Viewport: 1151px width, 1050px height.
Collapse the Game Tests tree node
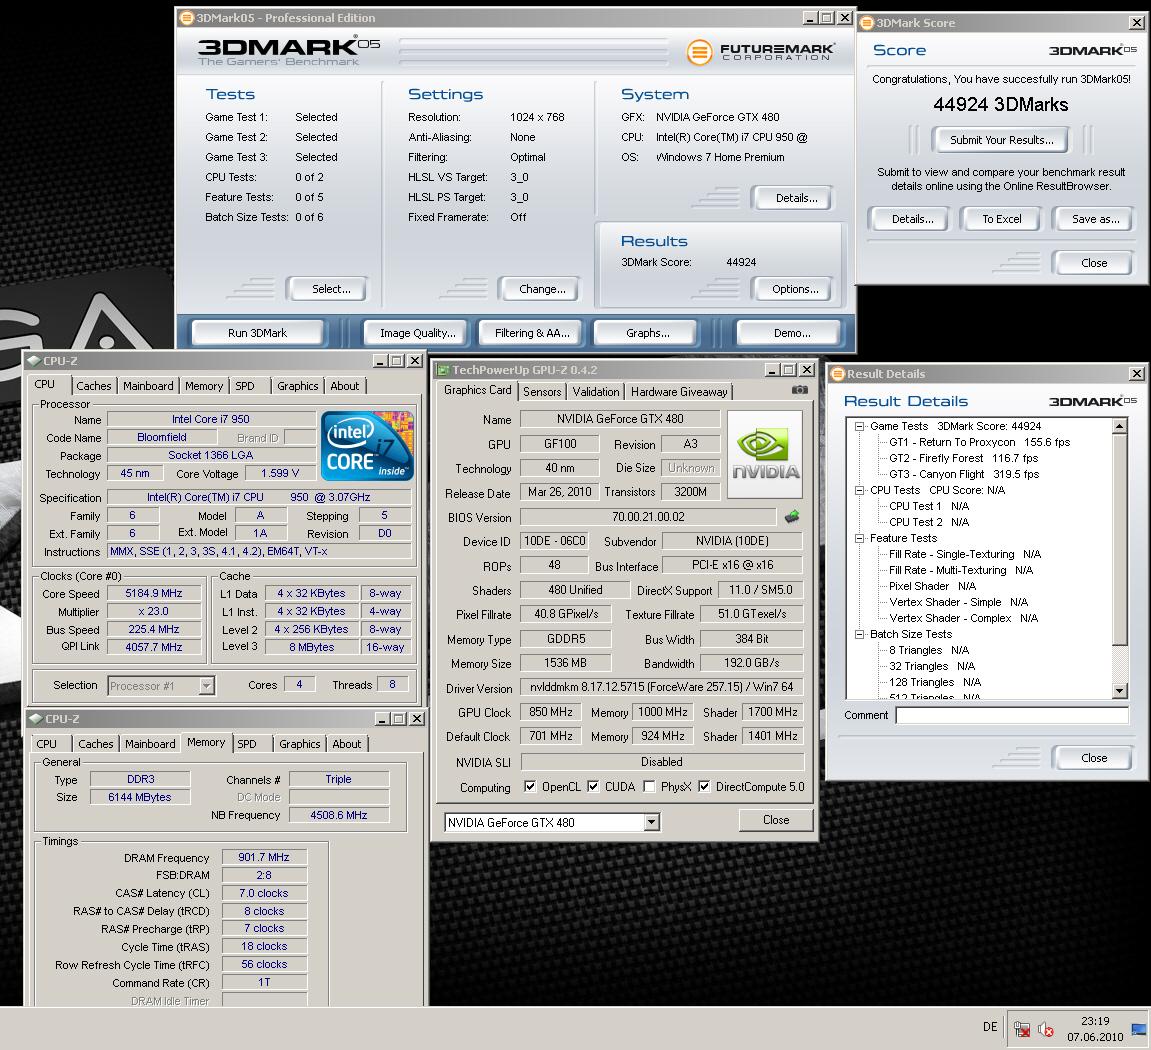pos(860,427)
